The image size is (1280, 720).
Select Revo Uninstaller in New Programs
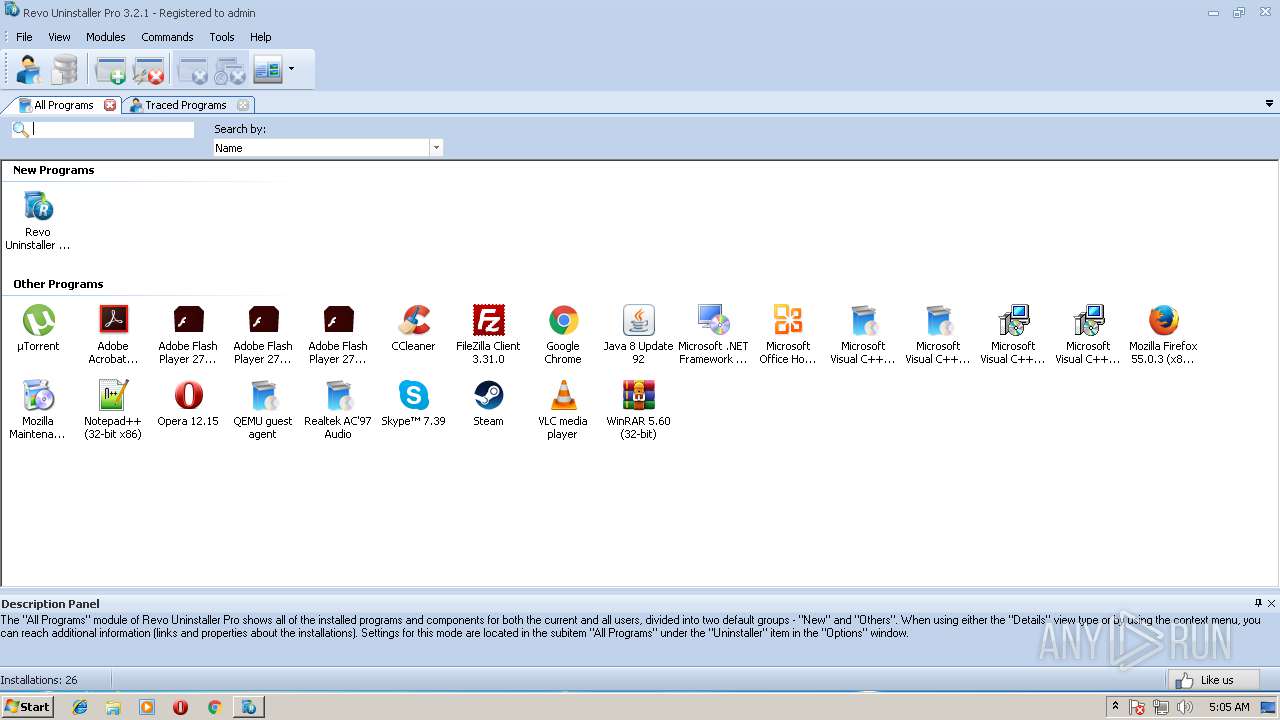pyautogui.click(x=38, y=221)
